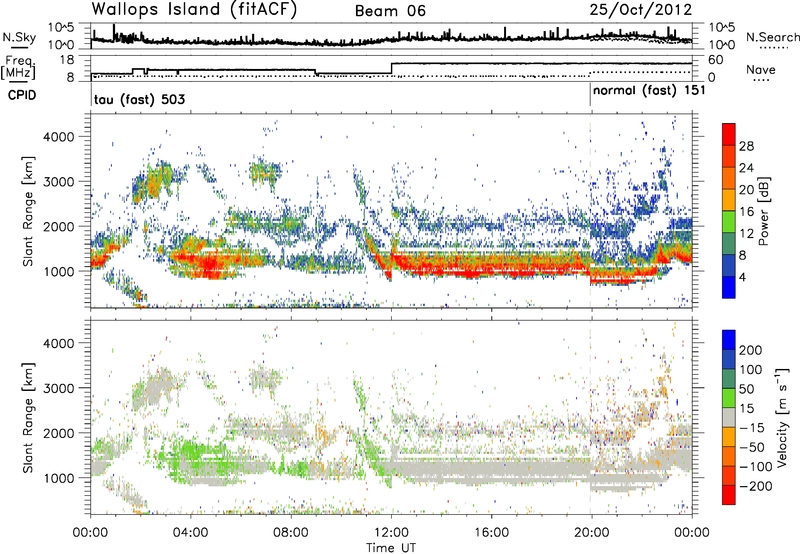This screenshot has width=800, height=554.
Task: Click the "60" tick on Nave axis
Action: click(715, 60)
